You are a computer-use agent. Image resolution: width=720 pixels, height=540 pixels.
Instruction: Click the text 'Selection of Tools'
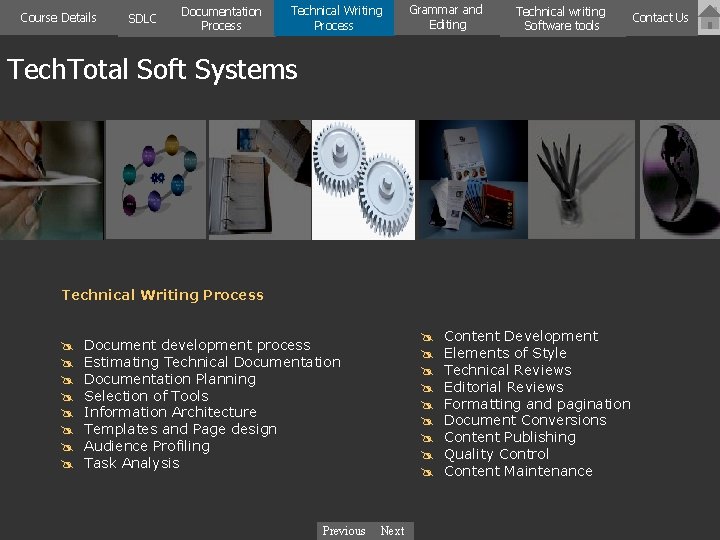click(x=146, y=396)
